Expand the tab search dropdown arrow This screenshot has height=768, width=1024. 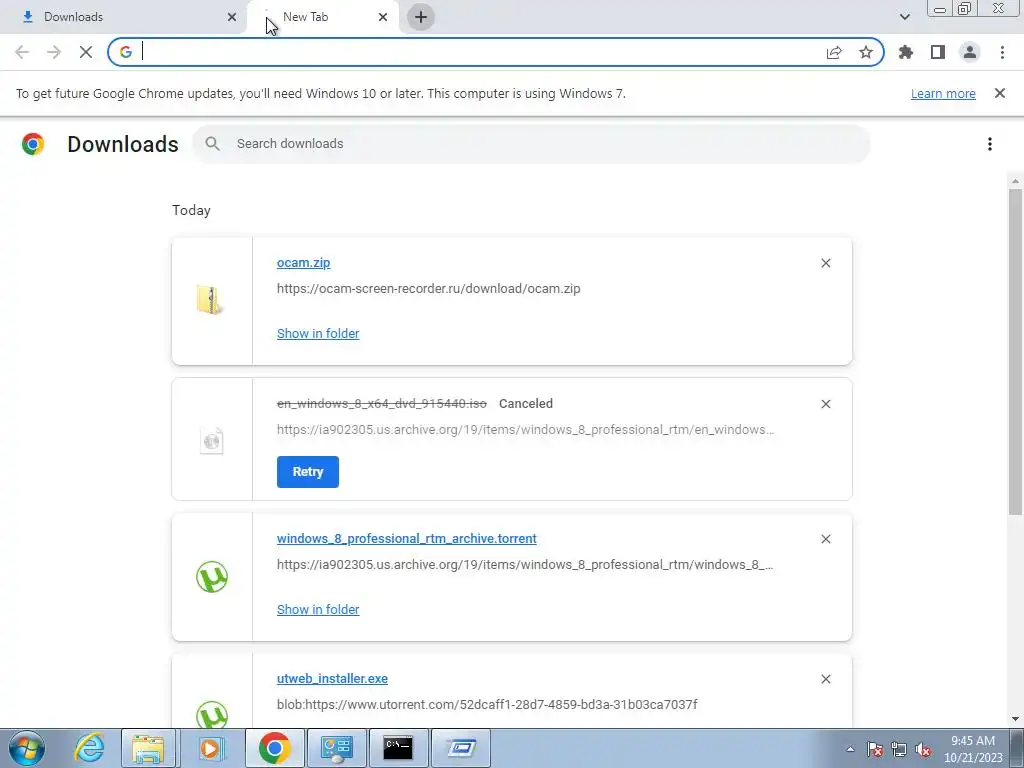click(904, 17)
